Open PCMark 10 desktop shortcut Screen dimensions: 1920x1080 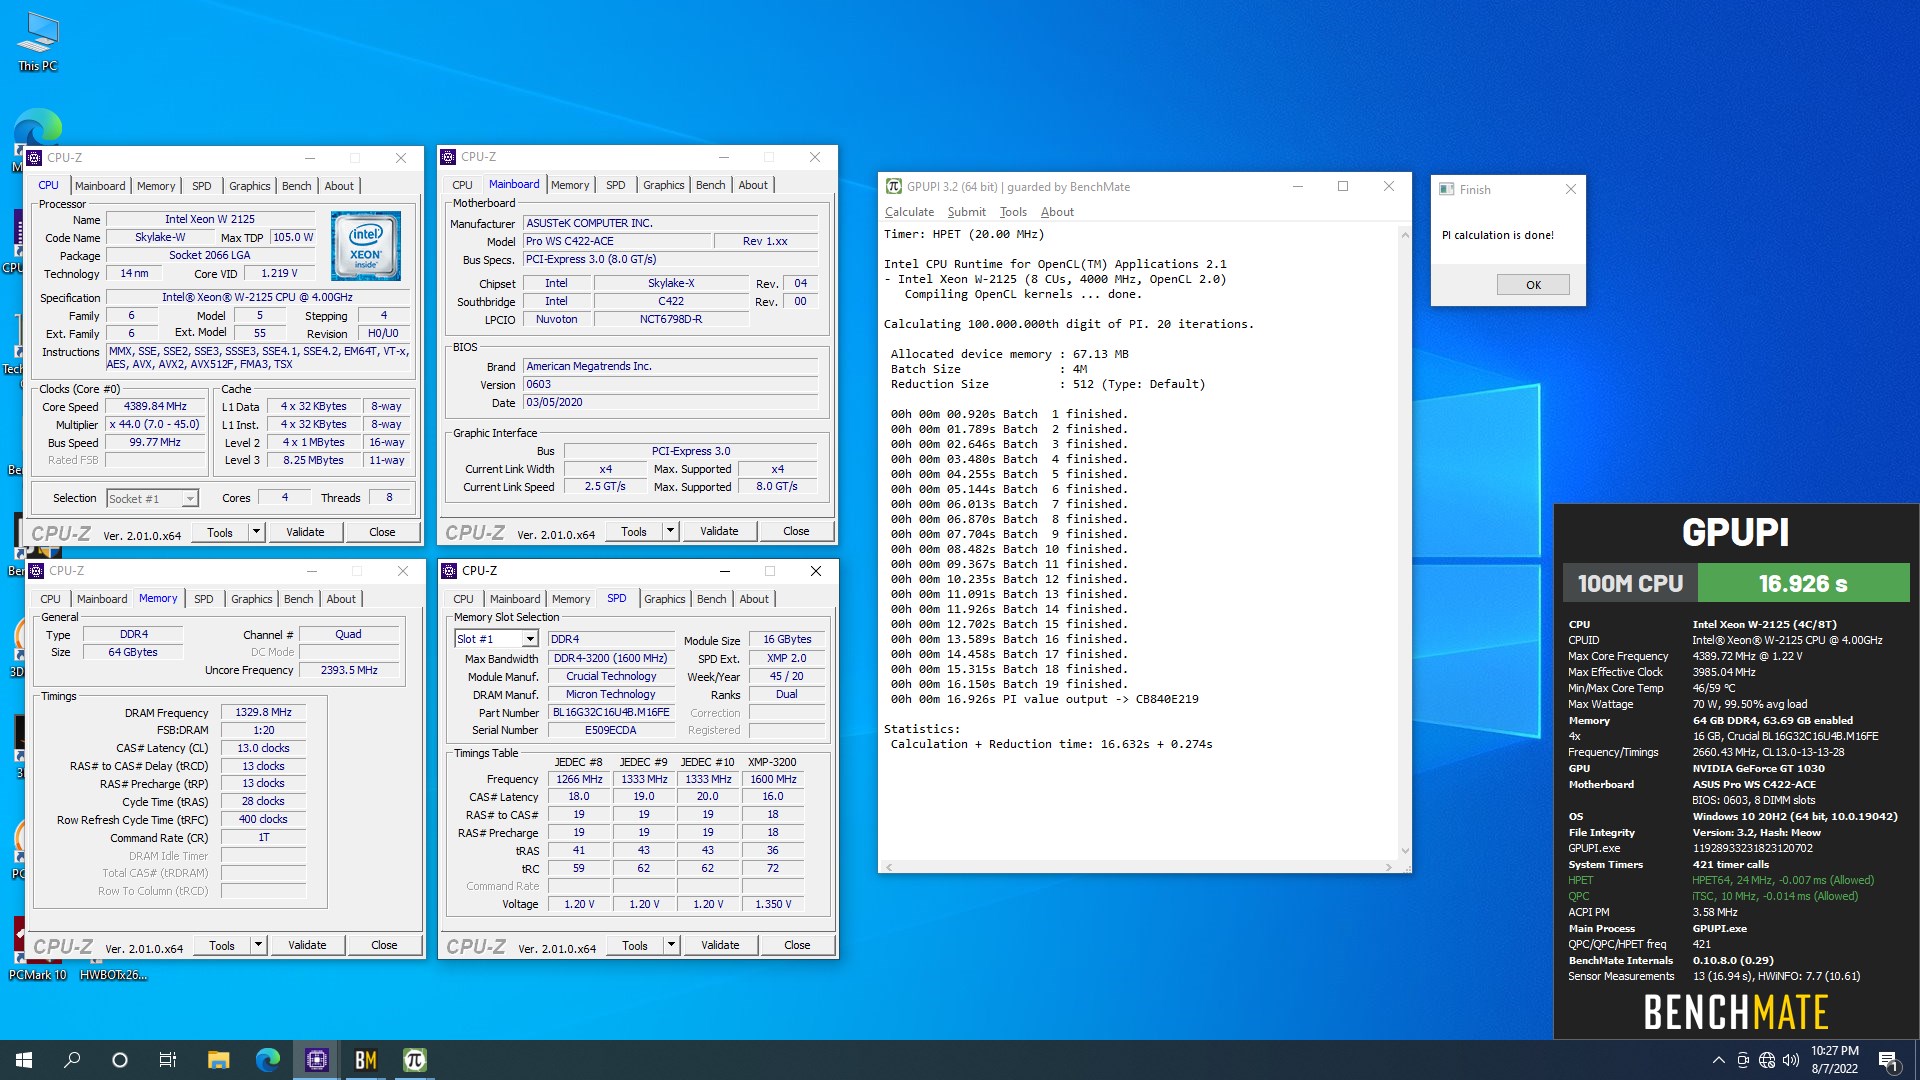38,975
